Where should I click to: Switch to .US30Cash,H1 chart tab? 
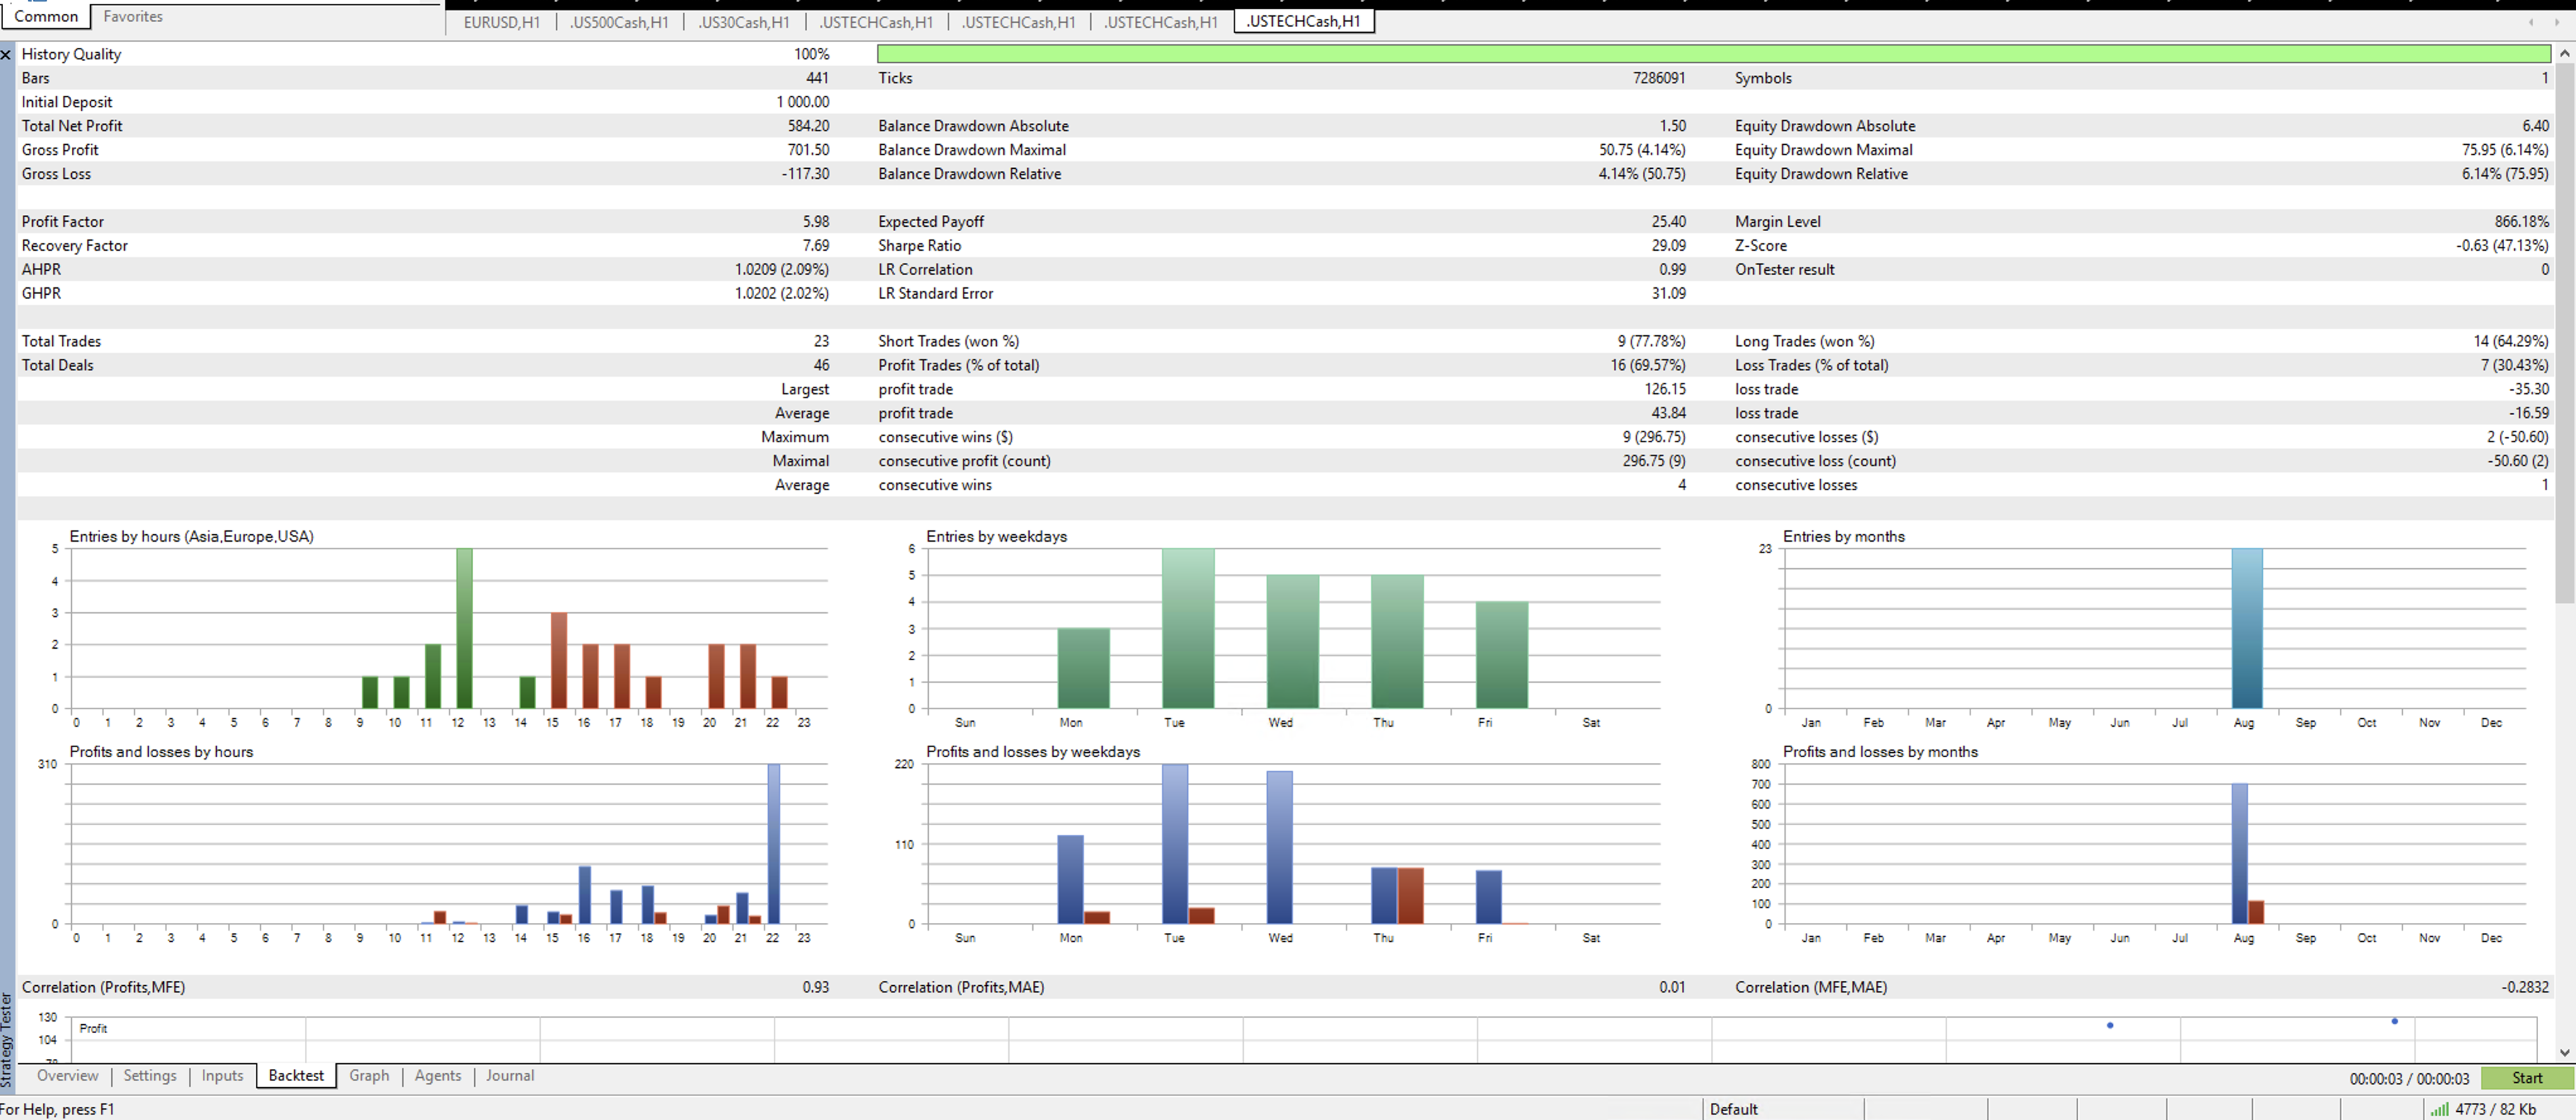[743, 22]
